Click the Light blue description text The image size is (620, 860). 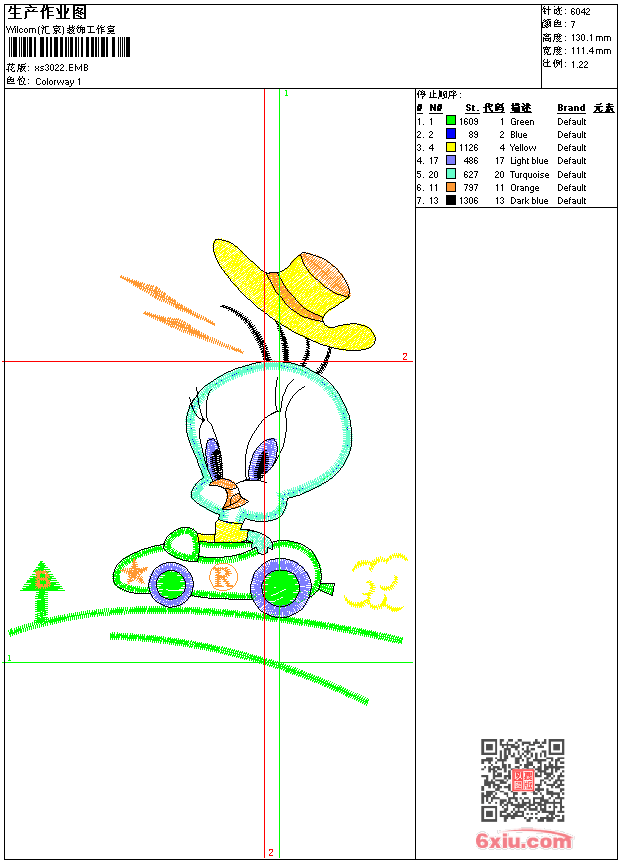[x=529, y=161]
